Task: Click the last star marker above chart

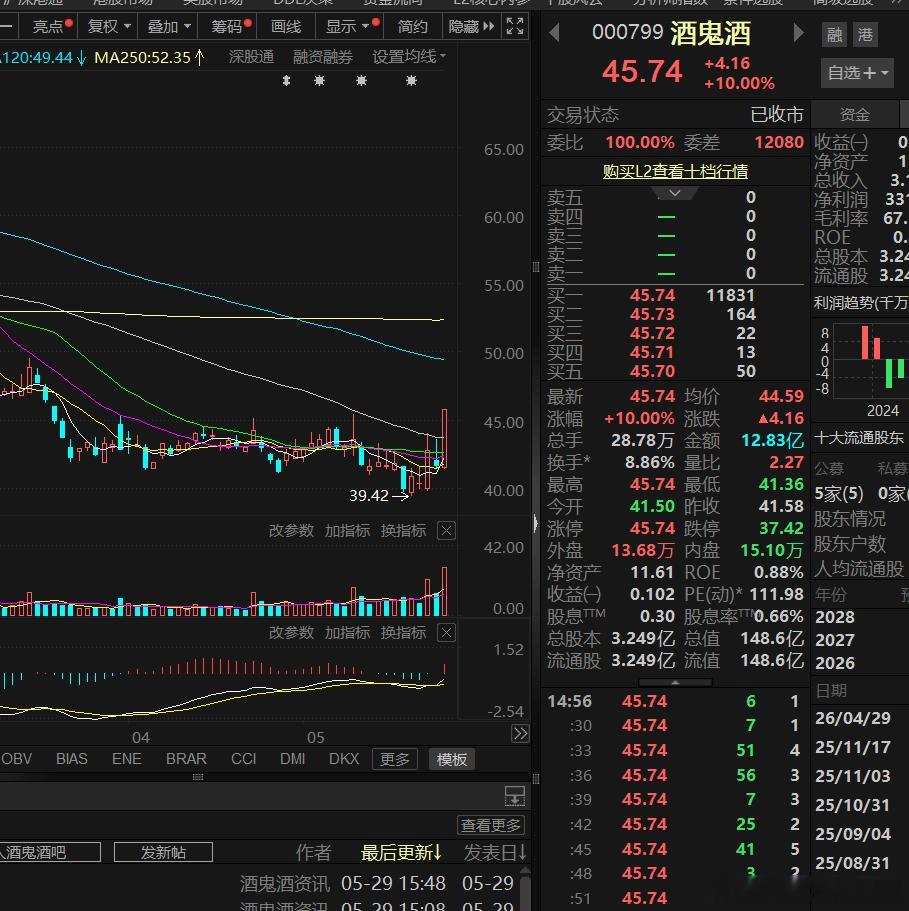Action: click(x=411, y=81)
